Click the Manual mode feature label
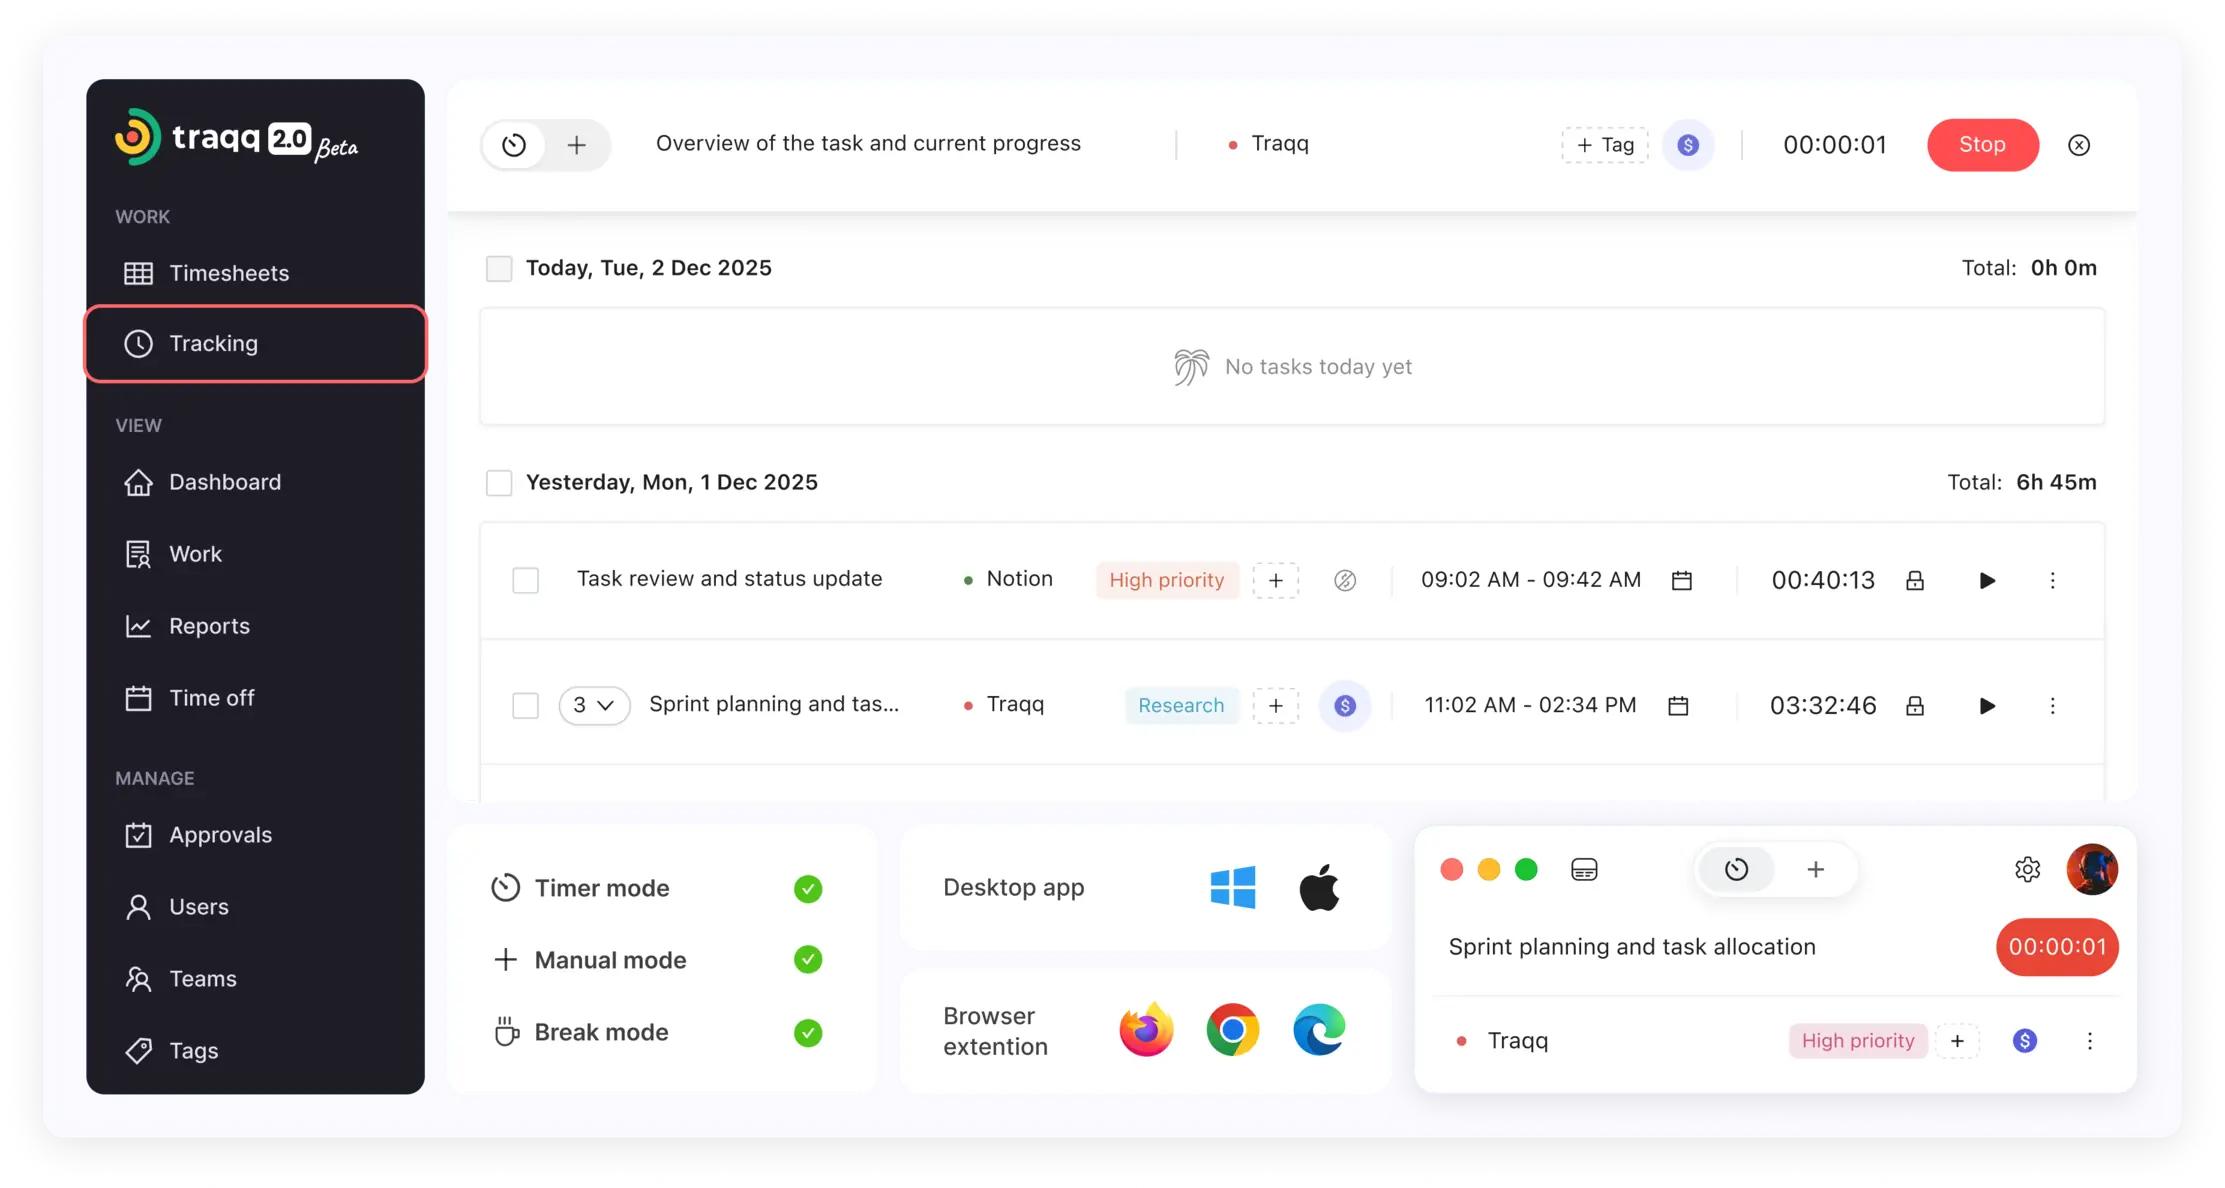This screenshot has width=2225, height=1188. [610, 960]
